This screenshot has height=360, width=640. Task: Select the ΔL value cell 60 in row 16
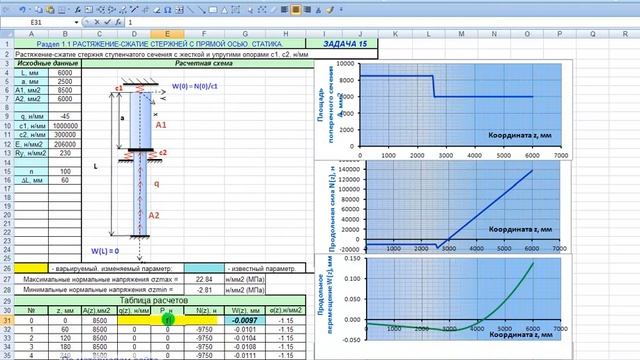(64, 180)
